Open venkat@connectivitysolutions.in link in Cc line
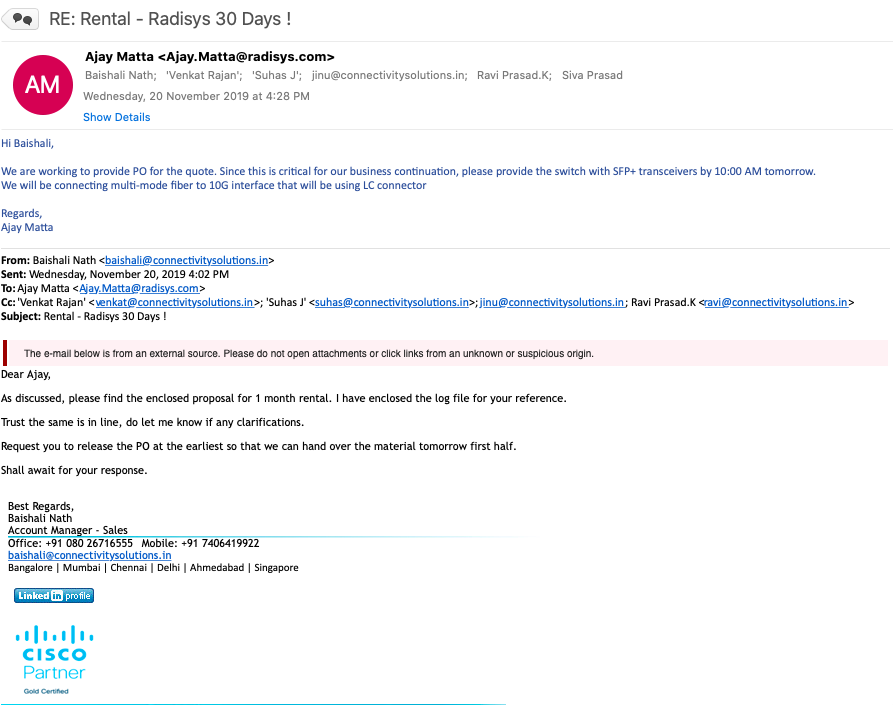 pos(174,302)
